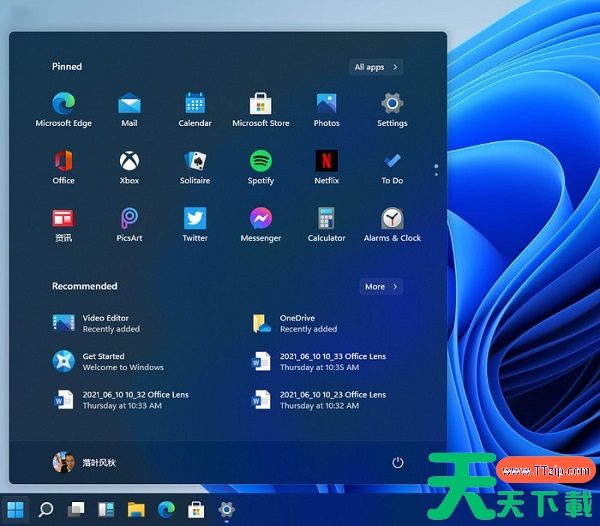Open Settings from the taskbar

coord(226,510)
